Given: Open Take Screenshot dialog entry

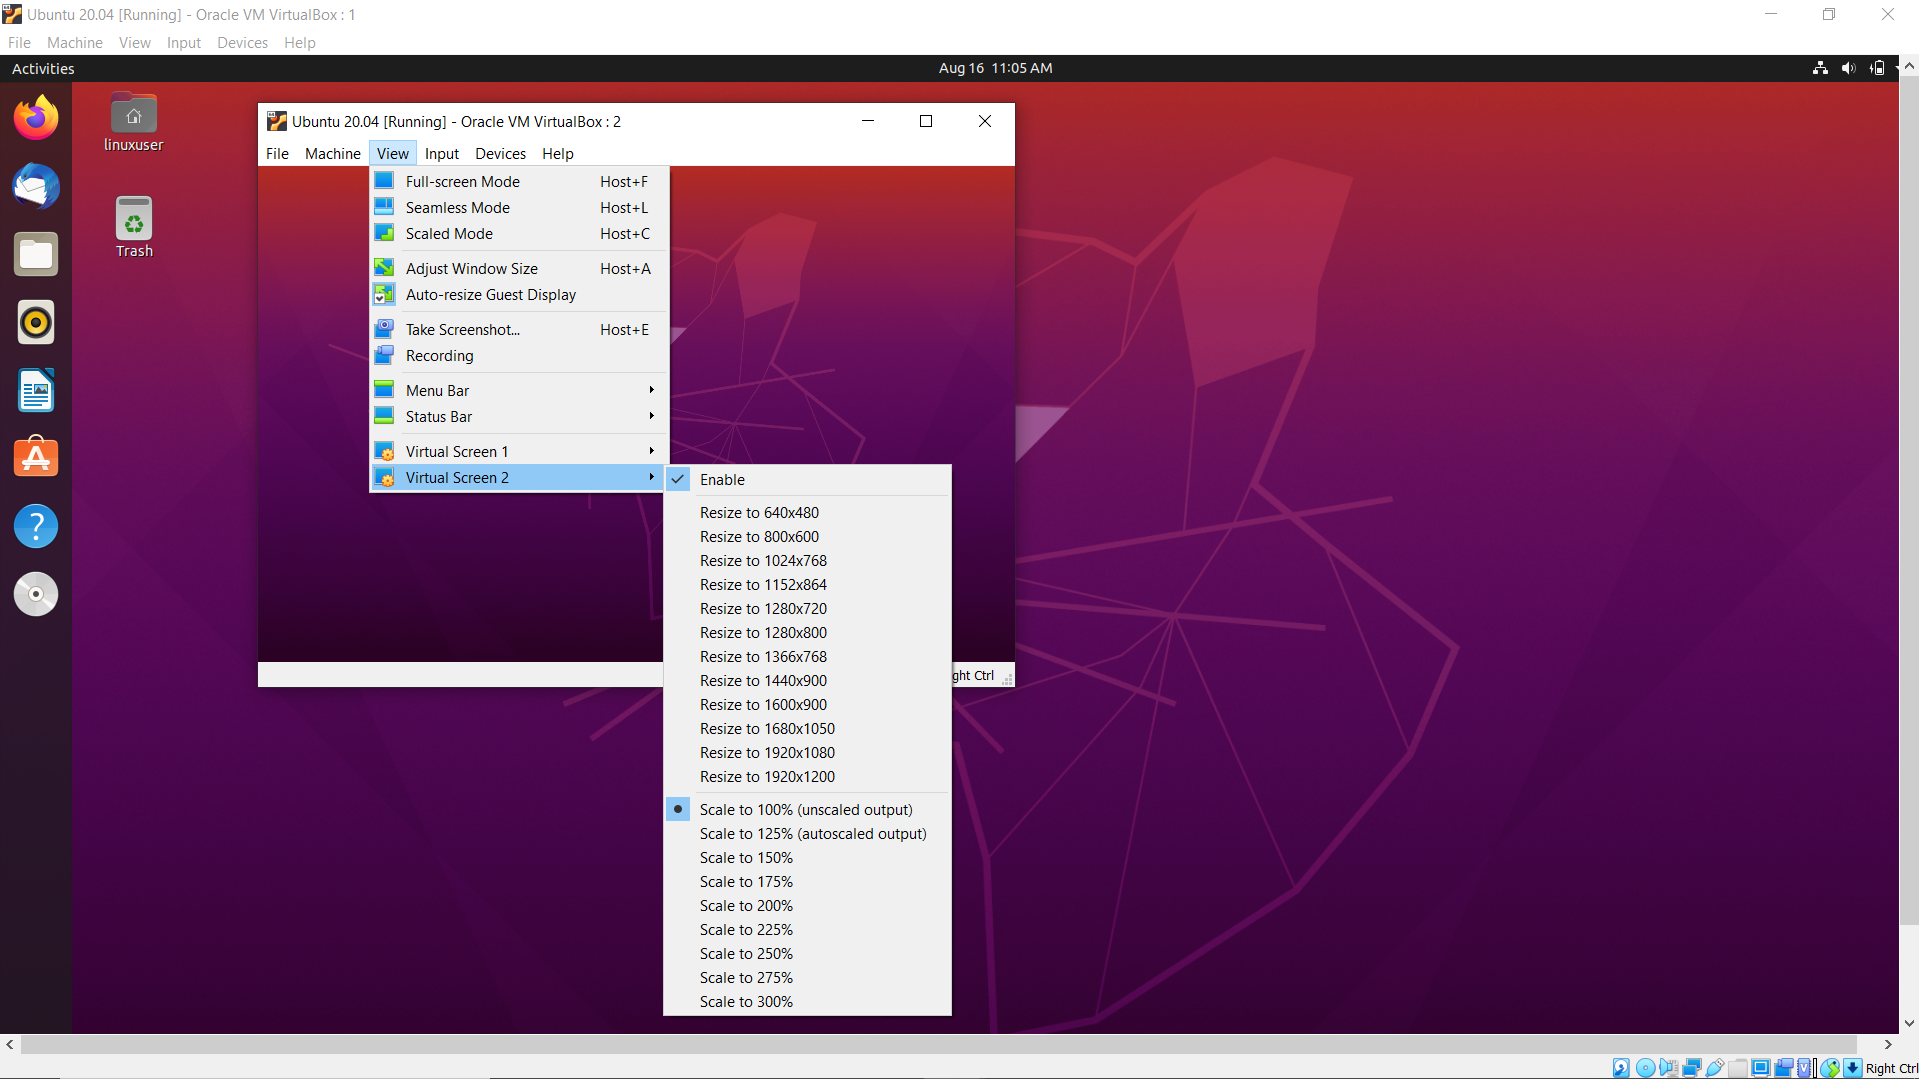Looking at the screenshot, I should [519, 329].
